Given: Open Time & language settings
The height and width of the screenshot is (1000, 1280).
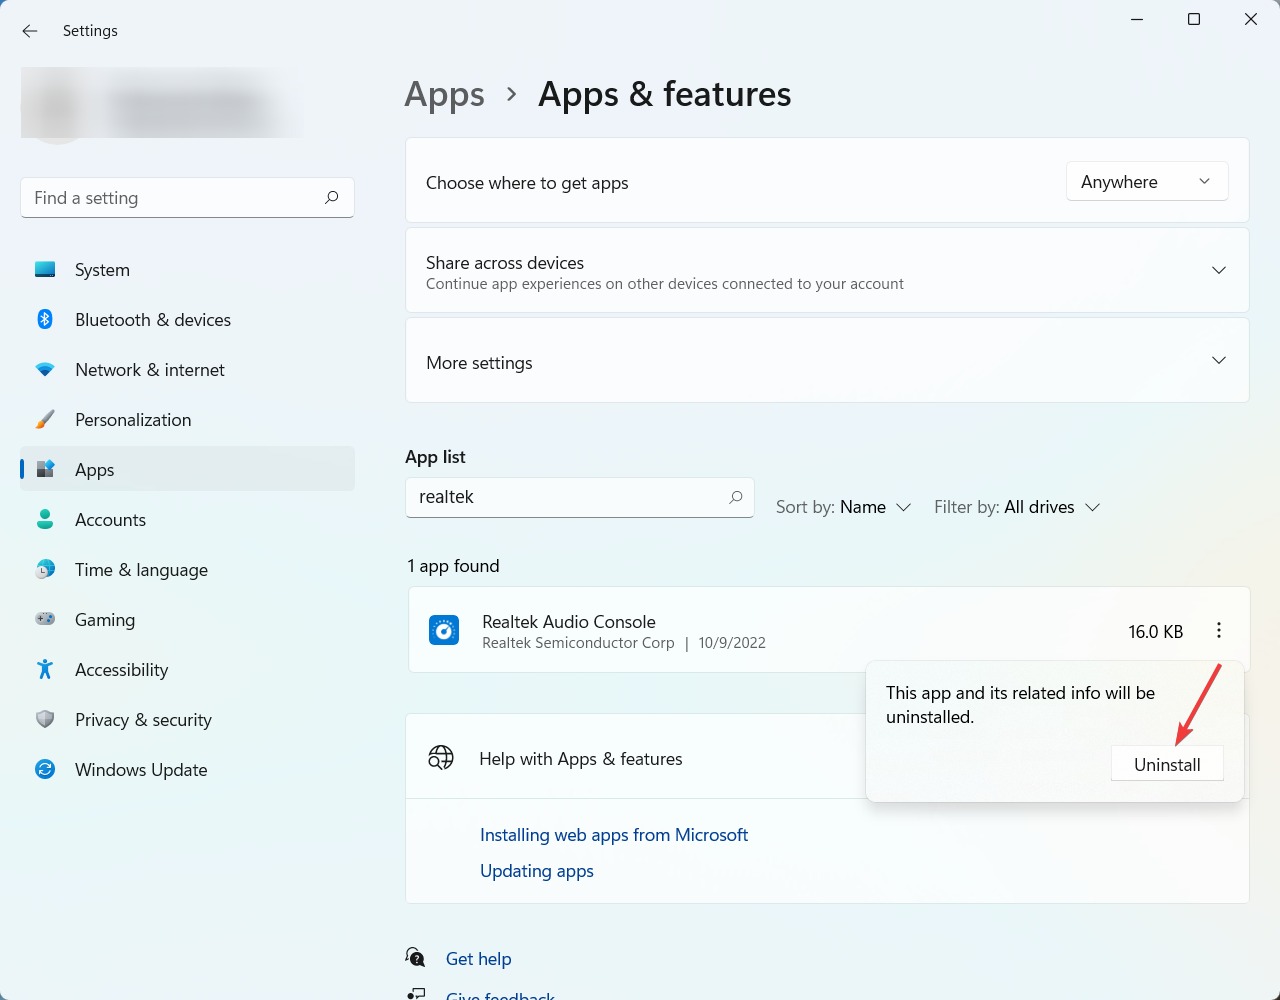Looking at the screenshot, I should pyautogui.click(x=141, y=570).
